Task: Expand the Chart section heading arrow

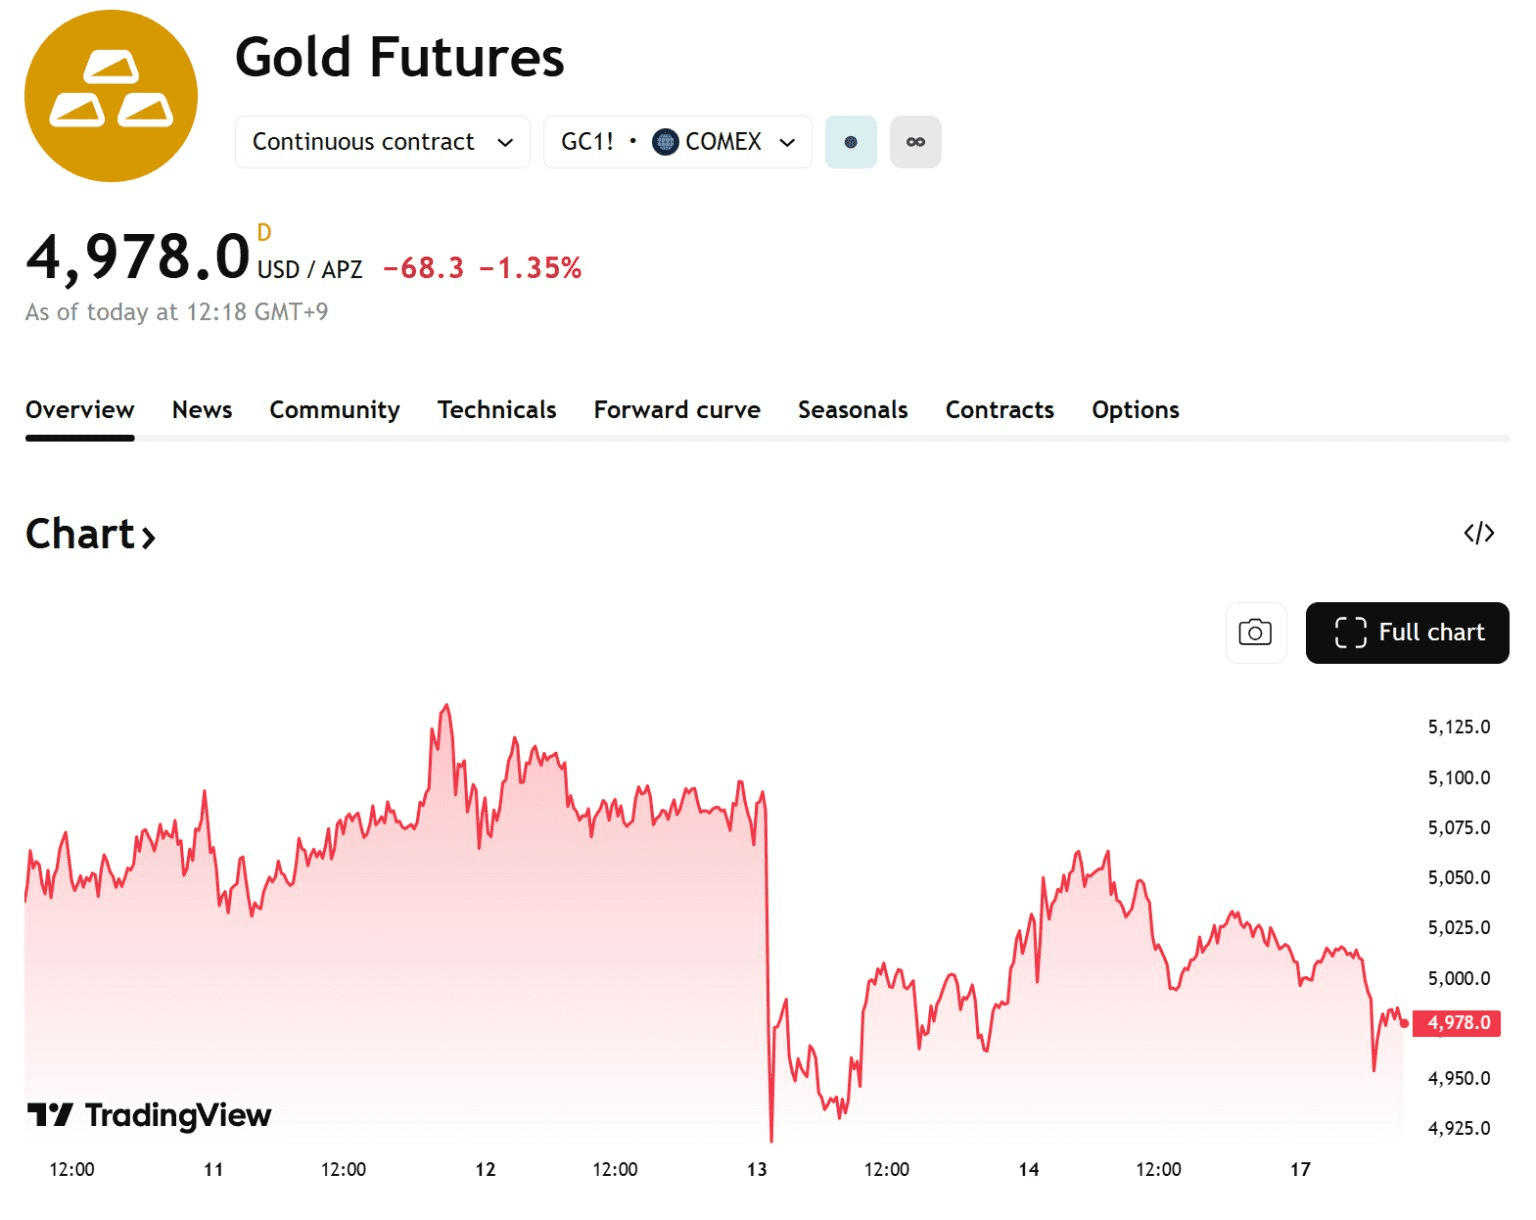Action: click(x=148, y=537)
